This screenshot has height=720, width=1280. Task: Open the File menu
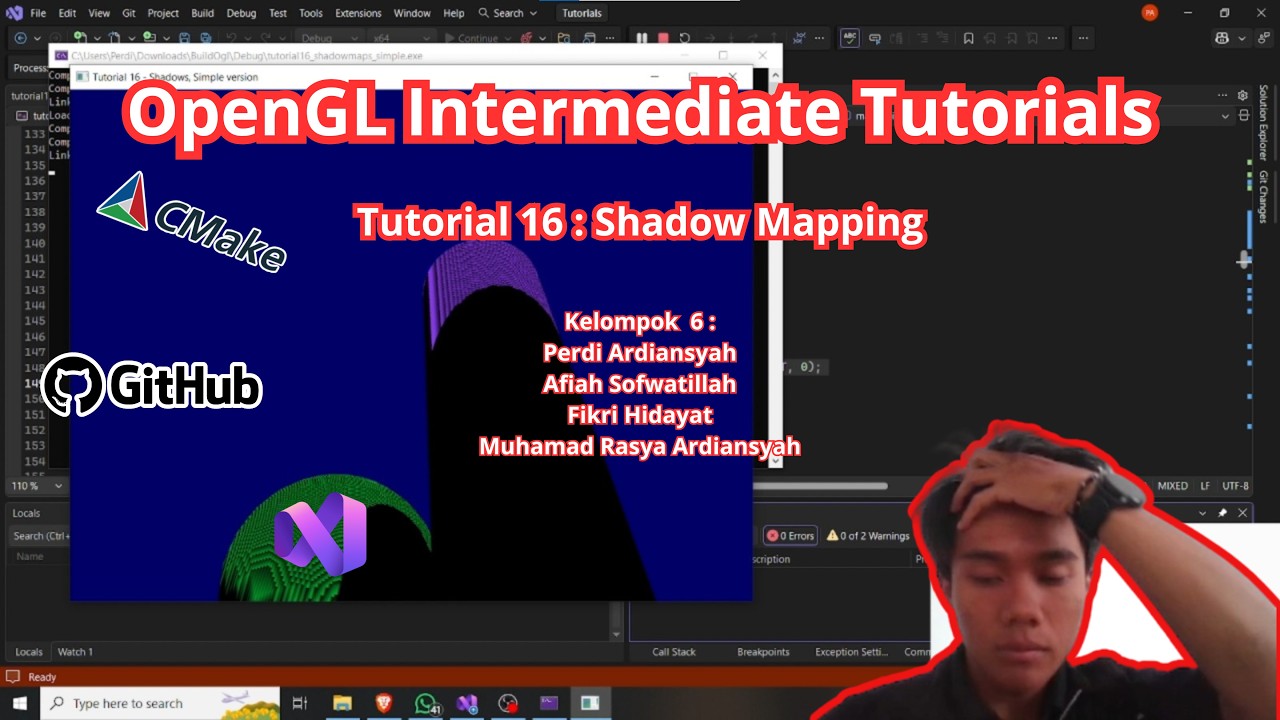(x=38, y=13)
